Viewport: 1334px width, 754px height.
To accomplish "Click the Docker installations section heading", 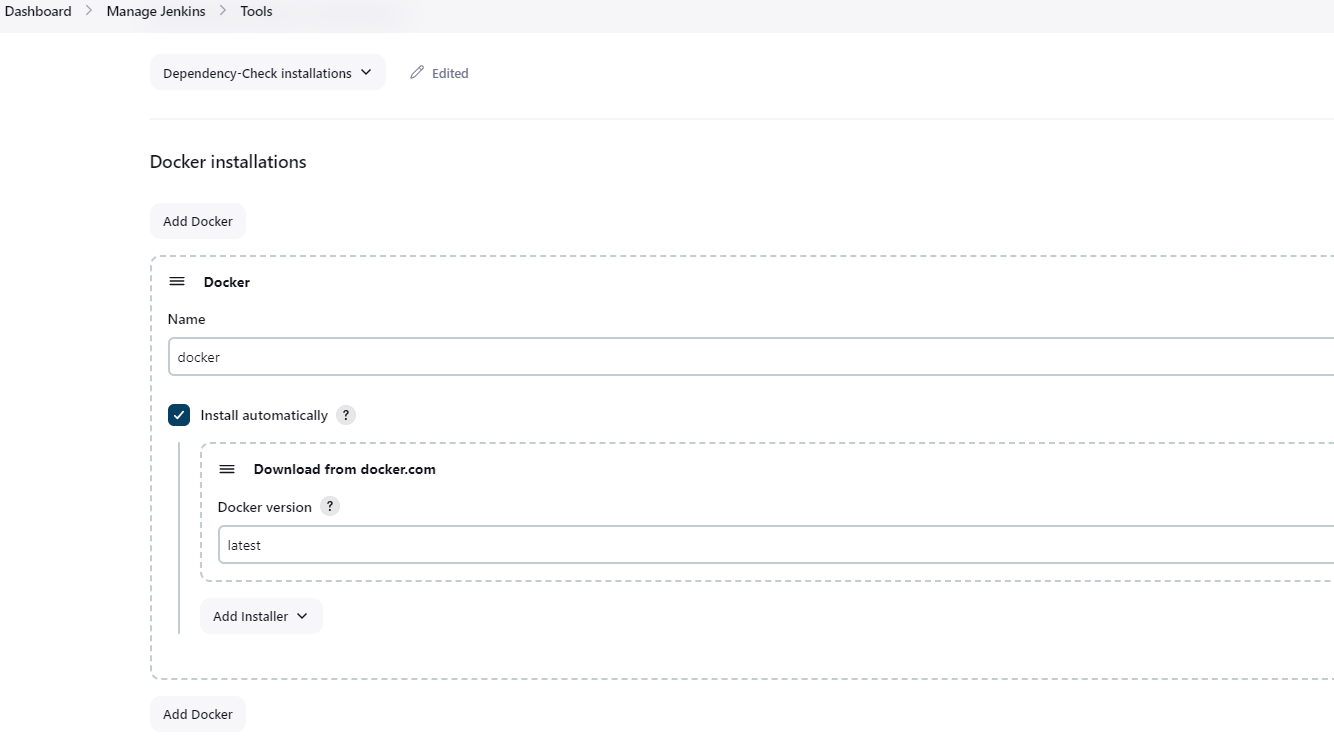I will 228,162.
